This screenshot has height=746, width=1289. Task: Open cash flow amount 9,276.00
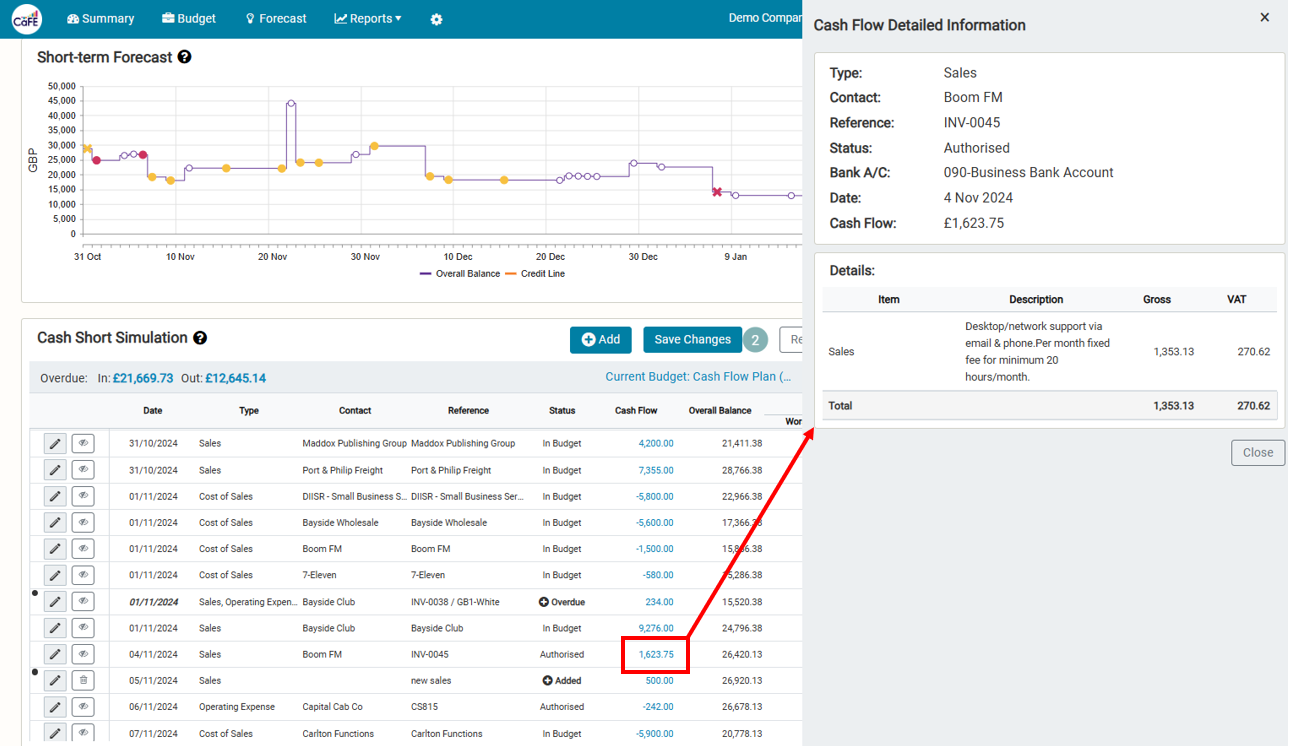click(x=656, y=628)
